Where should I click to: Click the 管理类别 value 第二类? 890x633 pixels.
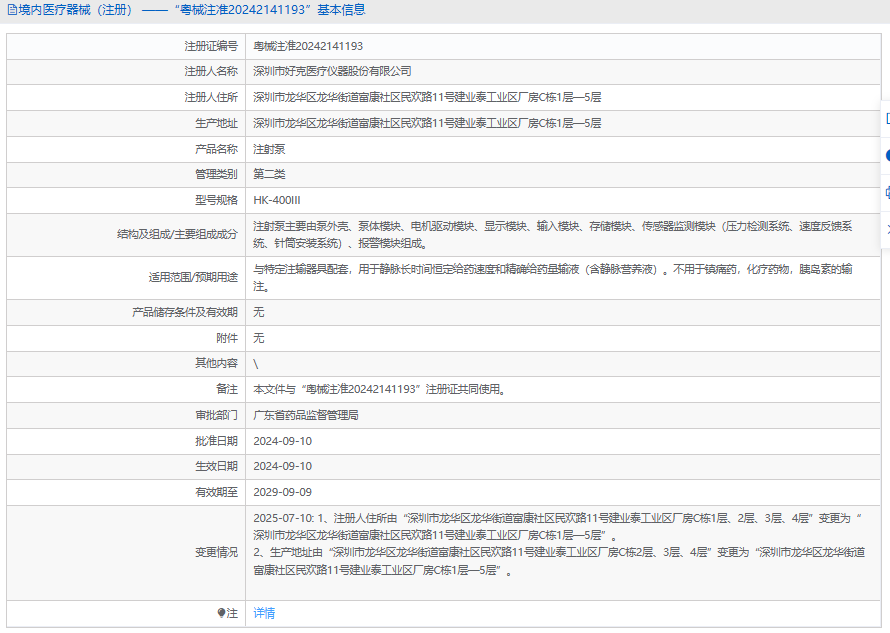(x=269, y=174)
